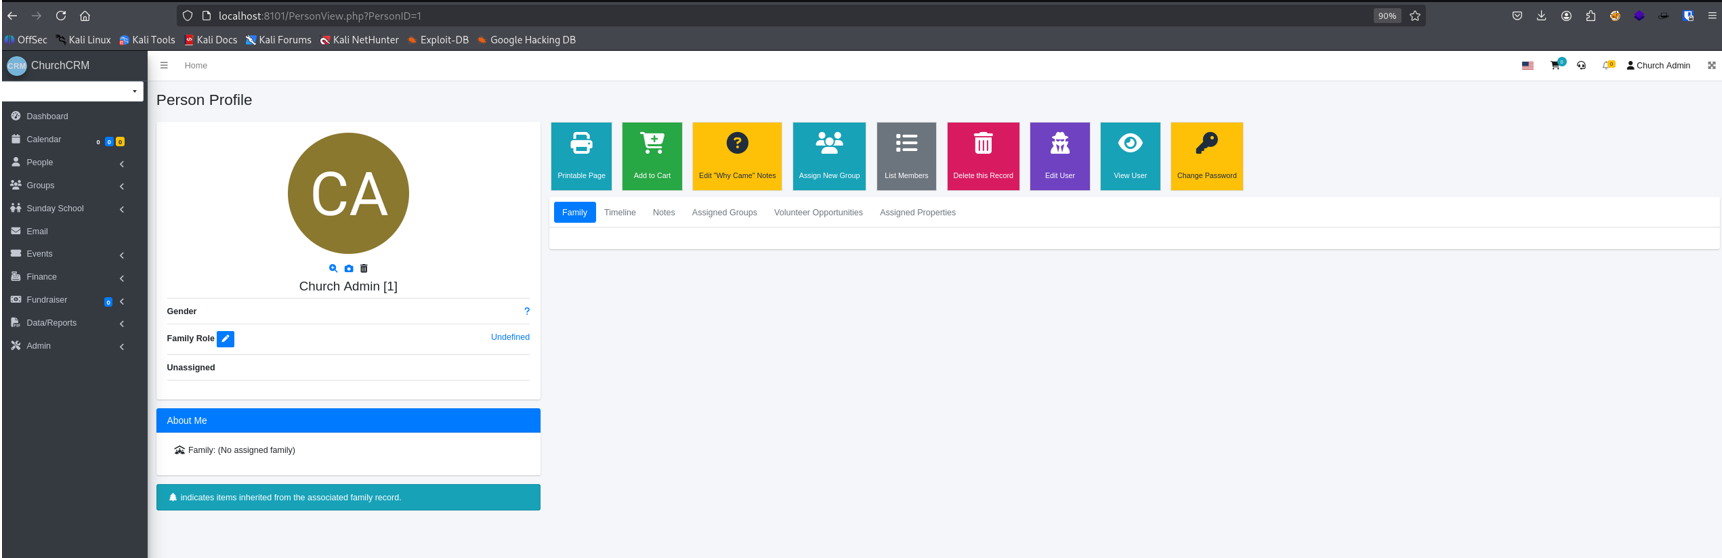Open the browser downloads icon
Image resolution: width=1722 pixels, height=558 pixels.
[1541, 16]
